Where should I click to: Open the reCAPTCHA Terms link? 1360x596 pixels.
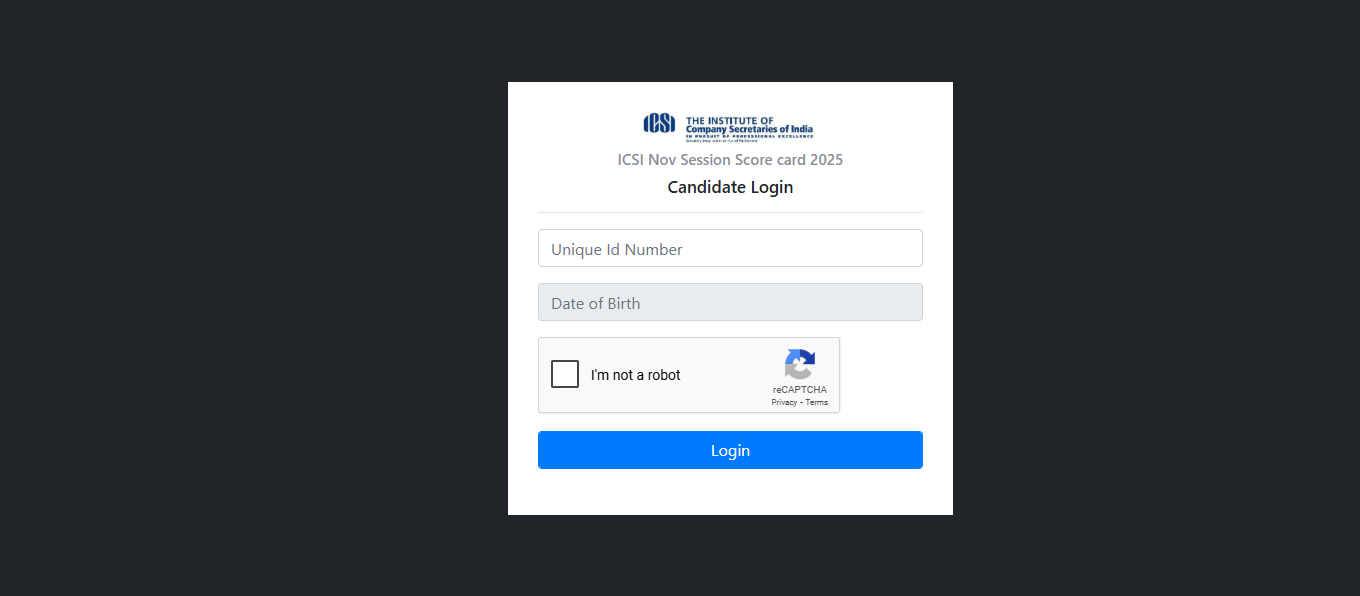817,402
